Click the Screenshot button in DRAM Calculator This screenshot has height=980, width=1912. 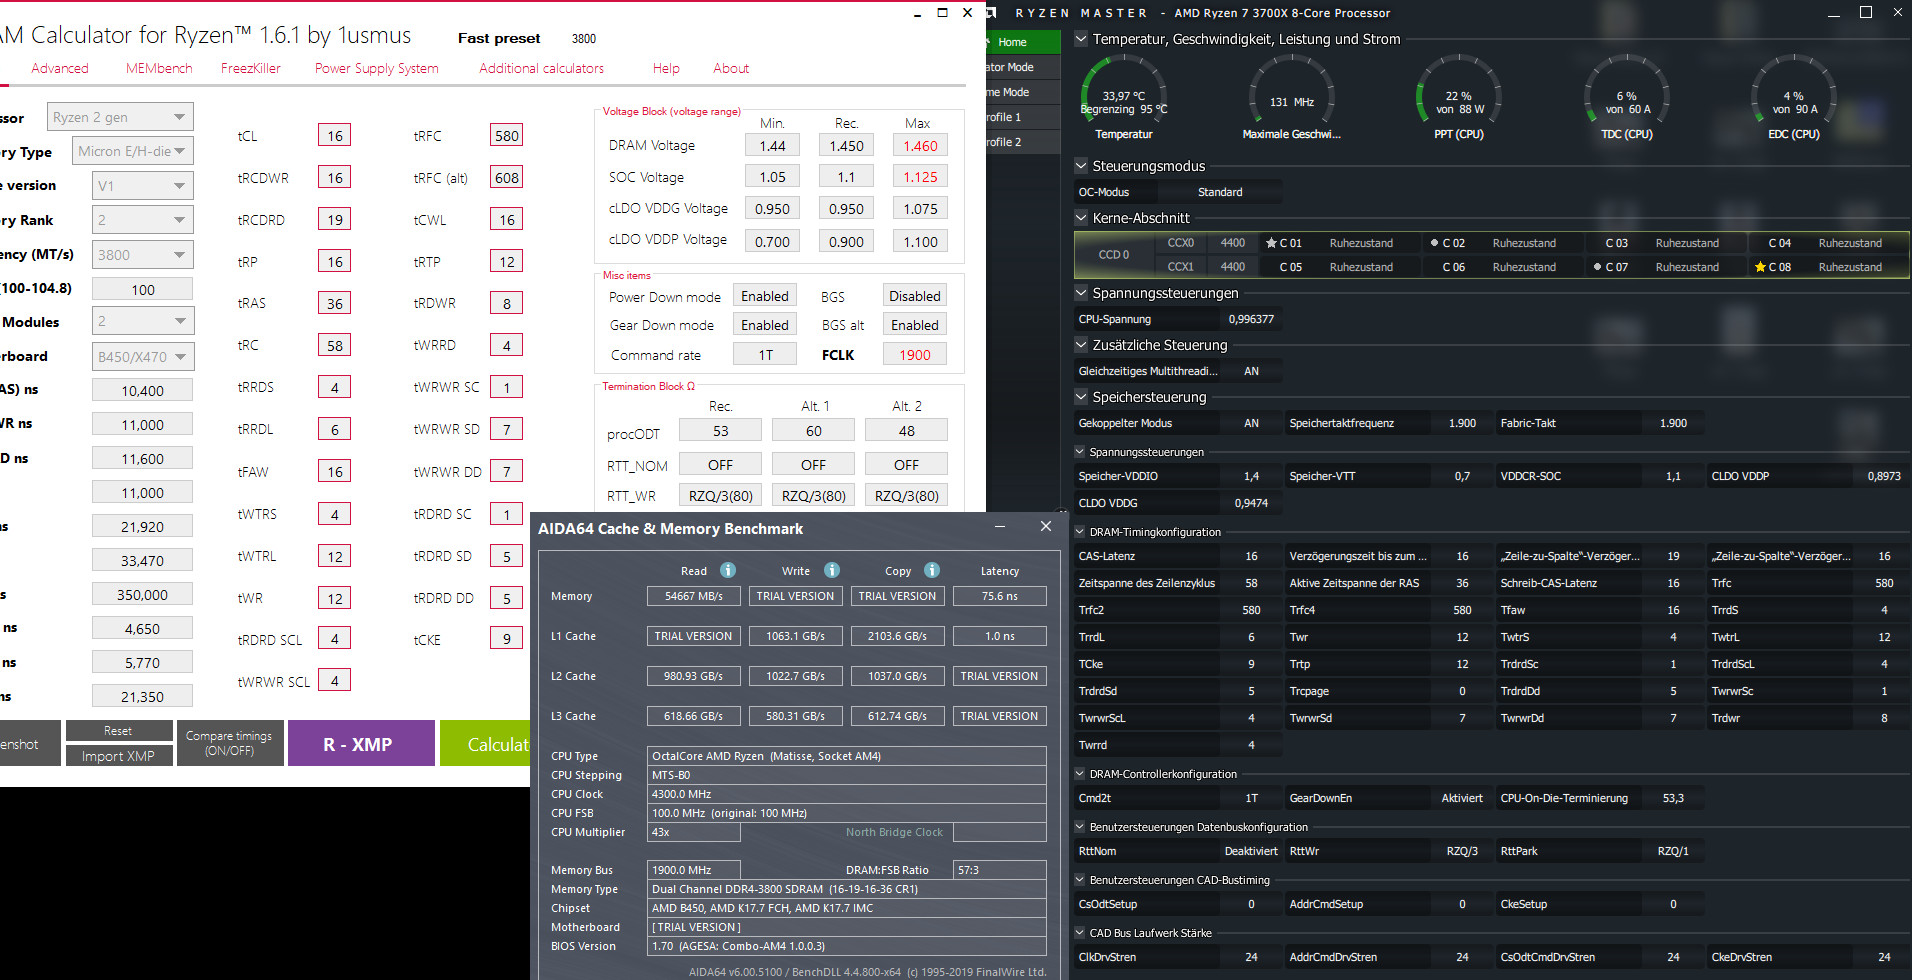click(28, 743)
